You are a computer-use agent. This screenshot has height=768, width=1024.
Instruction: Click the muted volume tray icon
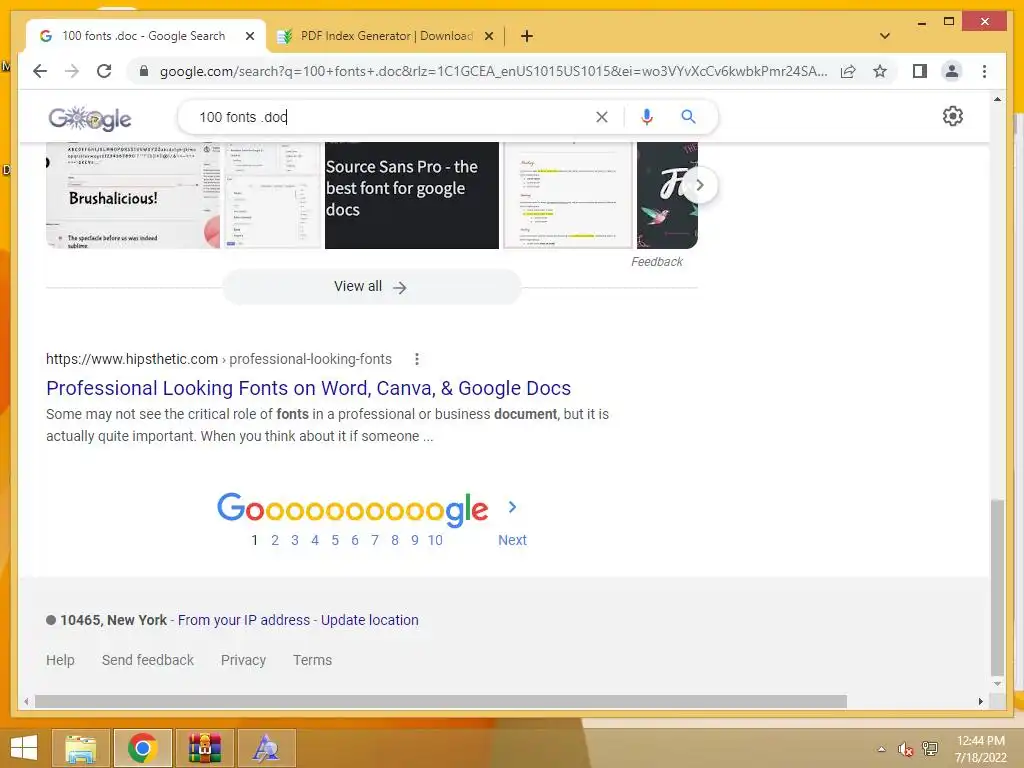904,749
